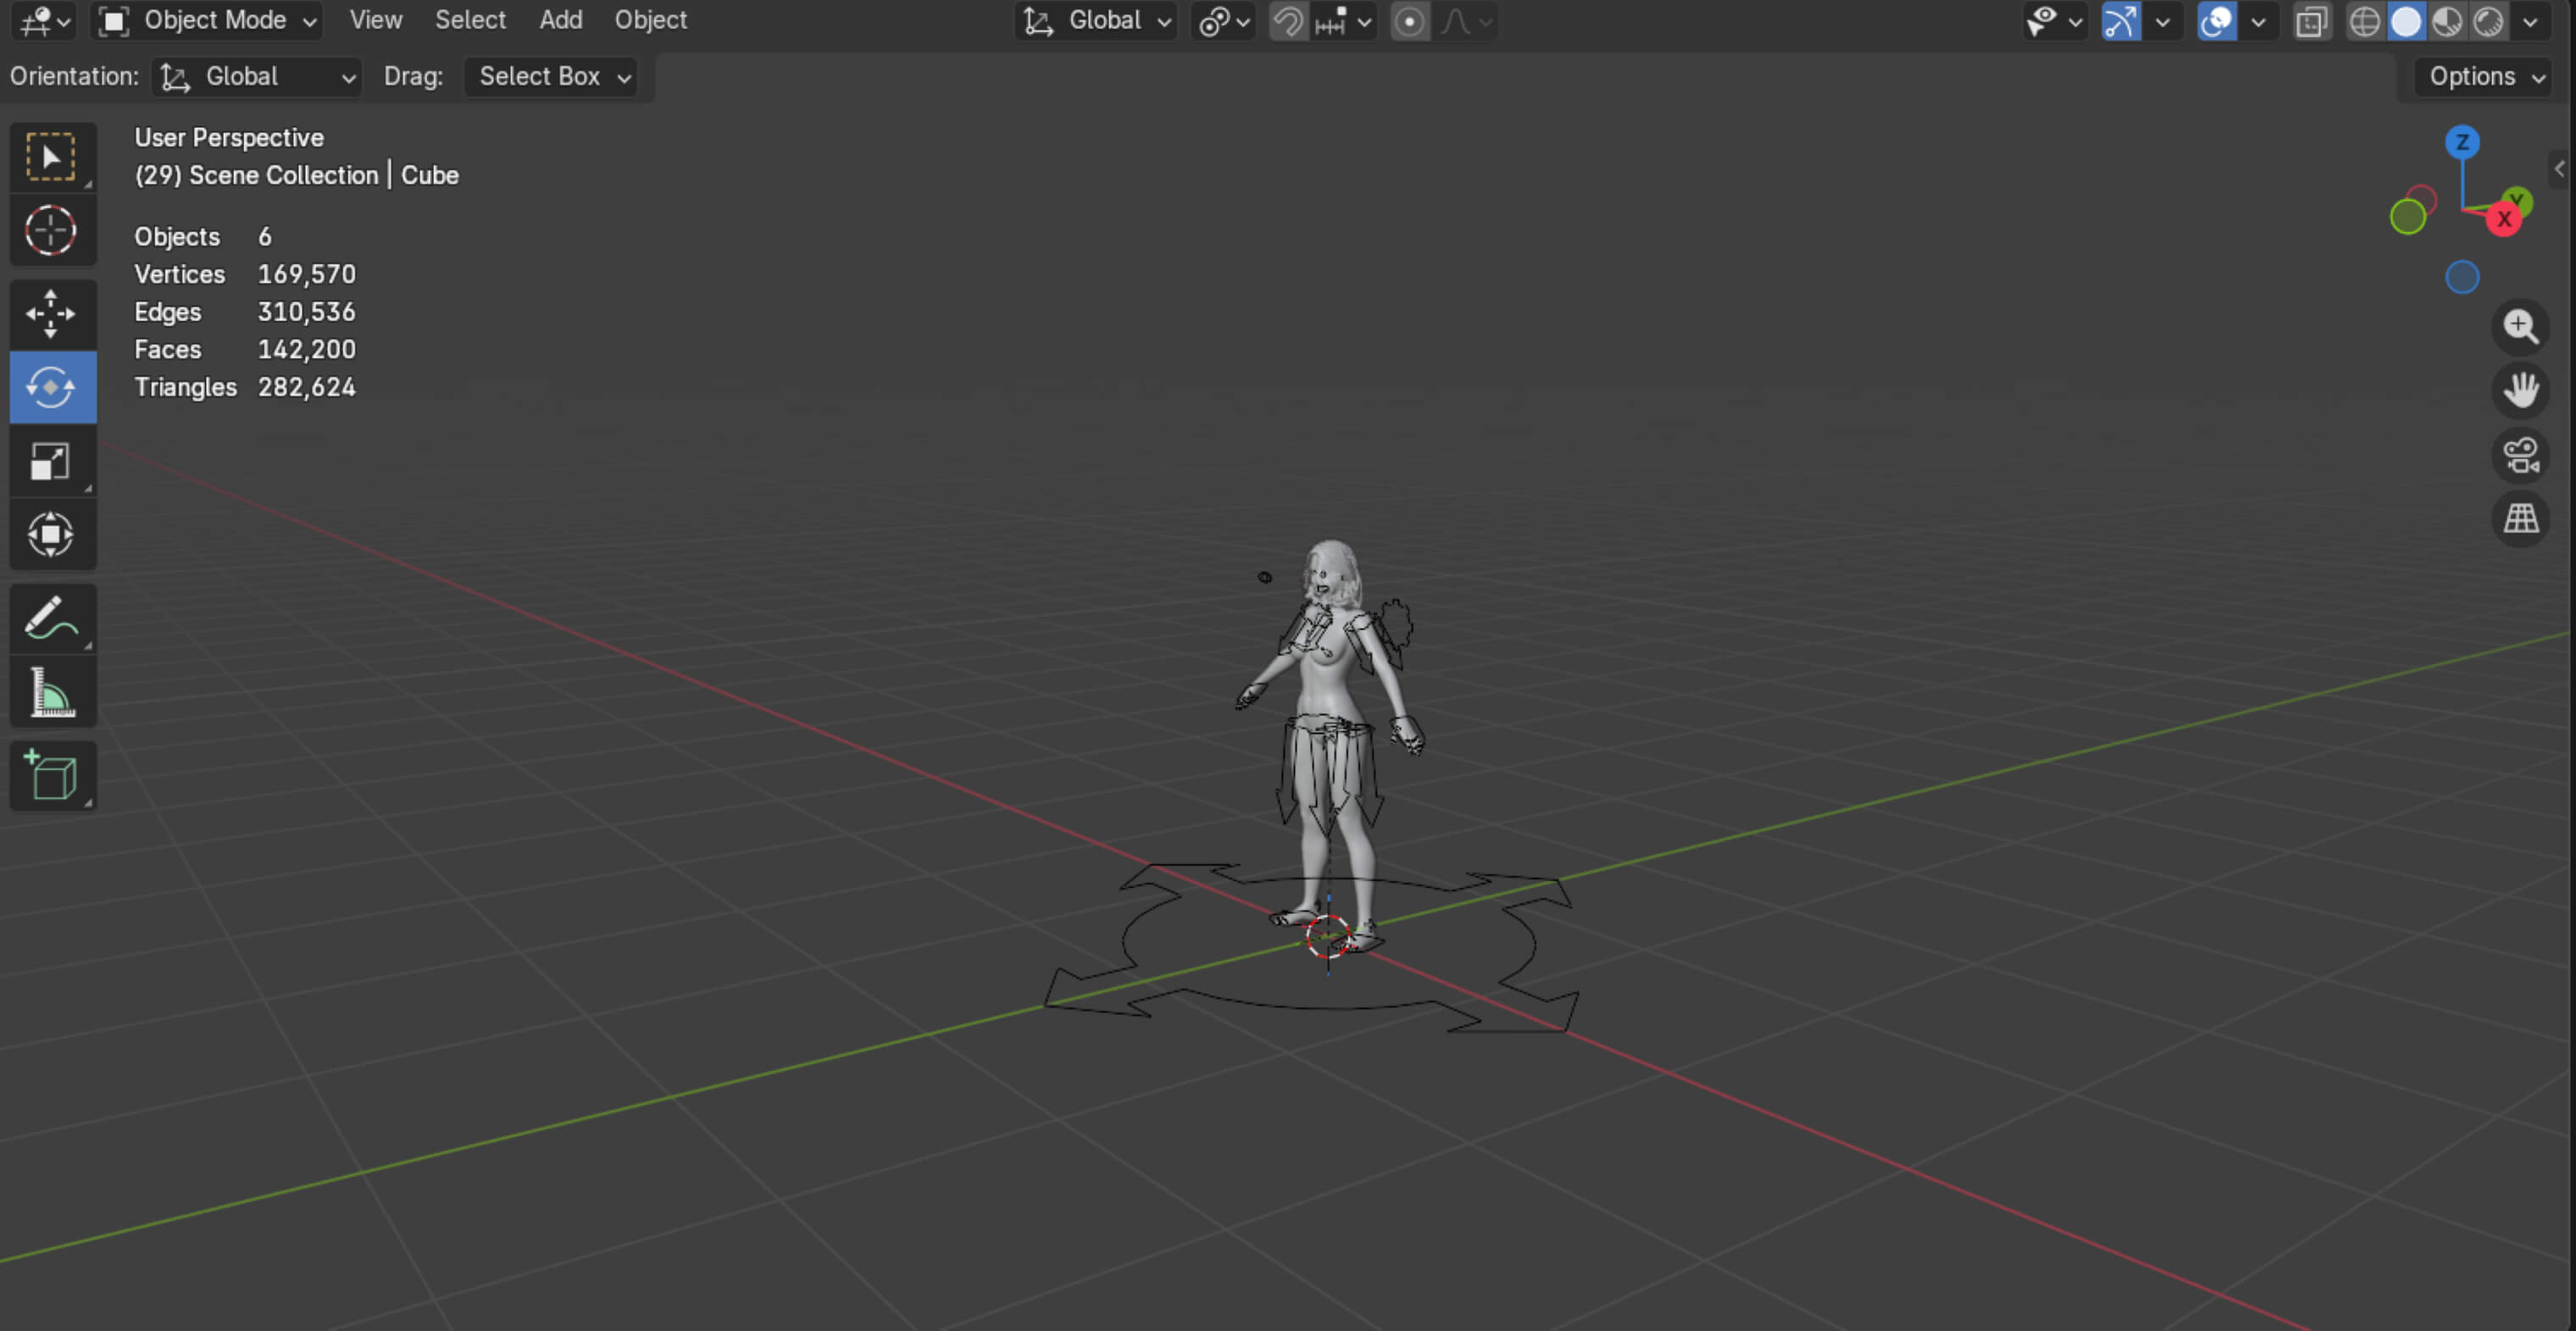This screenshot has height=1331, width=2576.
Task: Open tool settings Orientation Global dropdown
Action: coord(257,77)
